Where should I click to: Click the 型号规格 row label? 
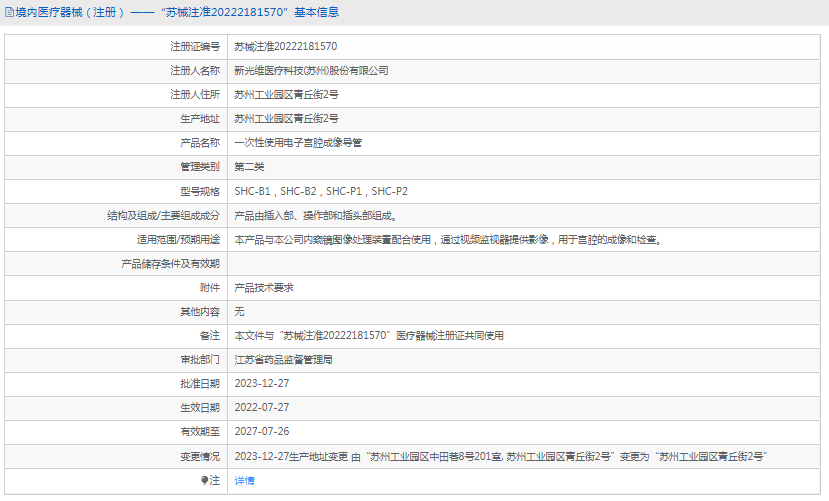click(x=200, y=191)
